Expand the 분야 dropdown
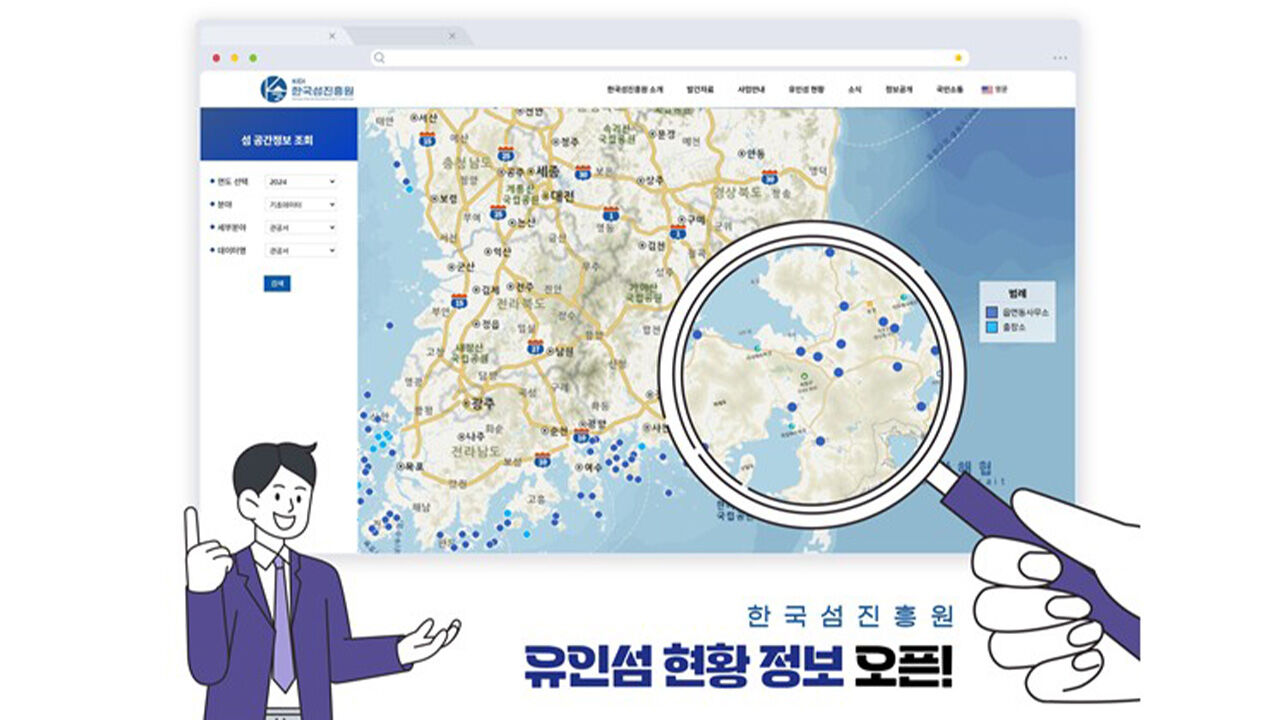 click(301, 204)
